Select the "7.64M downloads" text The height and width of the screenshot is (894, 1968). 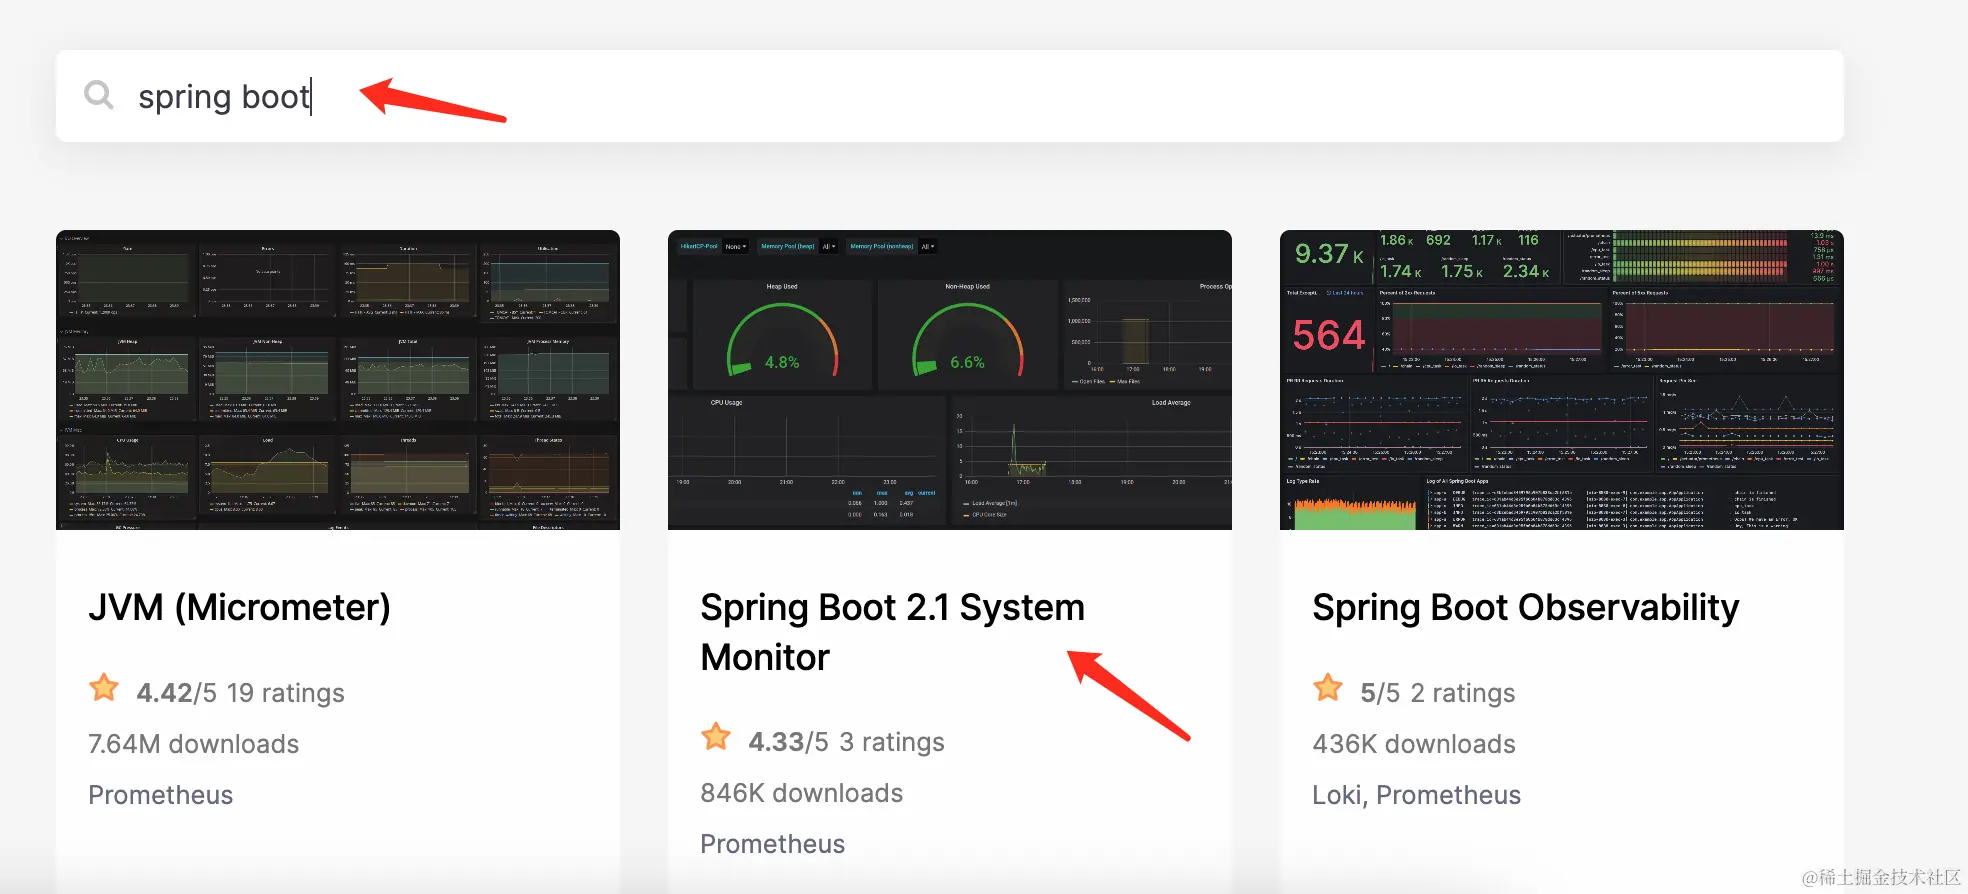193,744
